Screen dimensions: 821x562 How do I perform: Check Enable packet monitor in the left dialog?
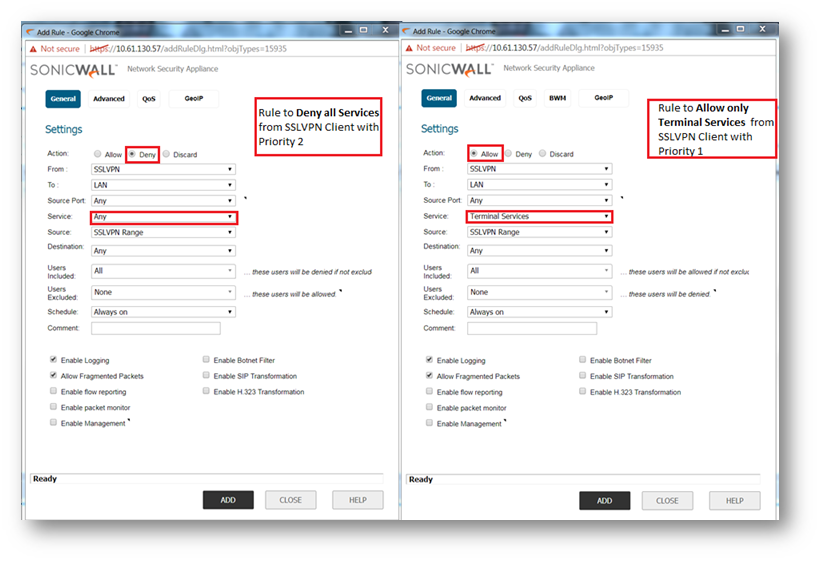point(53,408)
